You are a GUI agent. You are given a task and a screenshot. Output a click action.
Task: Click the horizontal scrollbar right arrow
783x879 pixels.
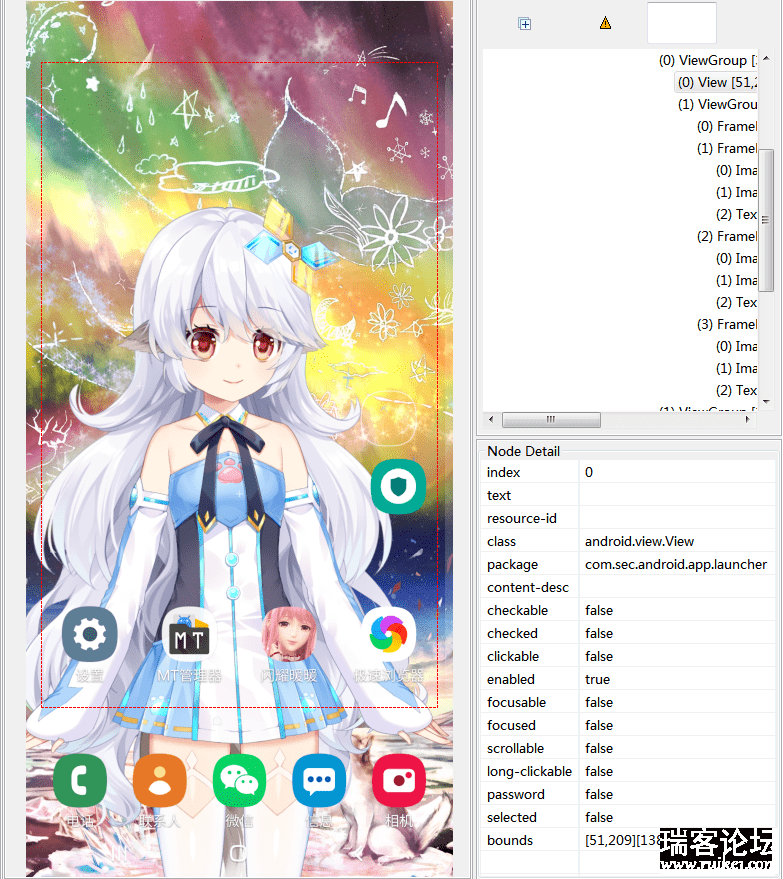coord(748,419)
